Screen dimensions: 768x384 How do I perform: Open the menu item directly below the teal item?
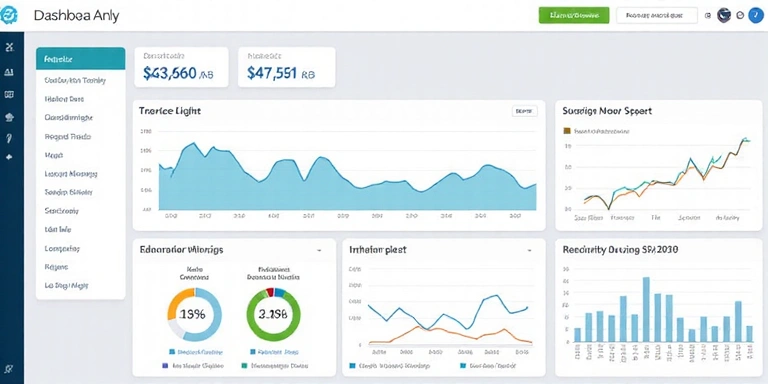(75, 80)
